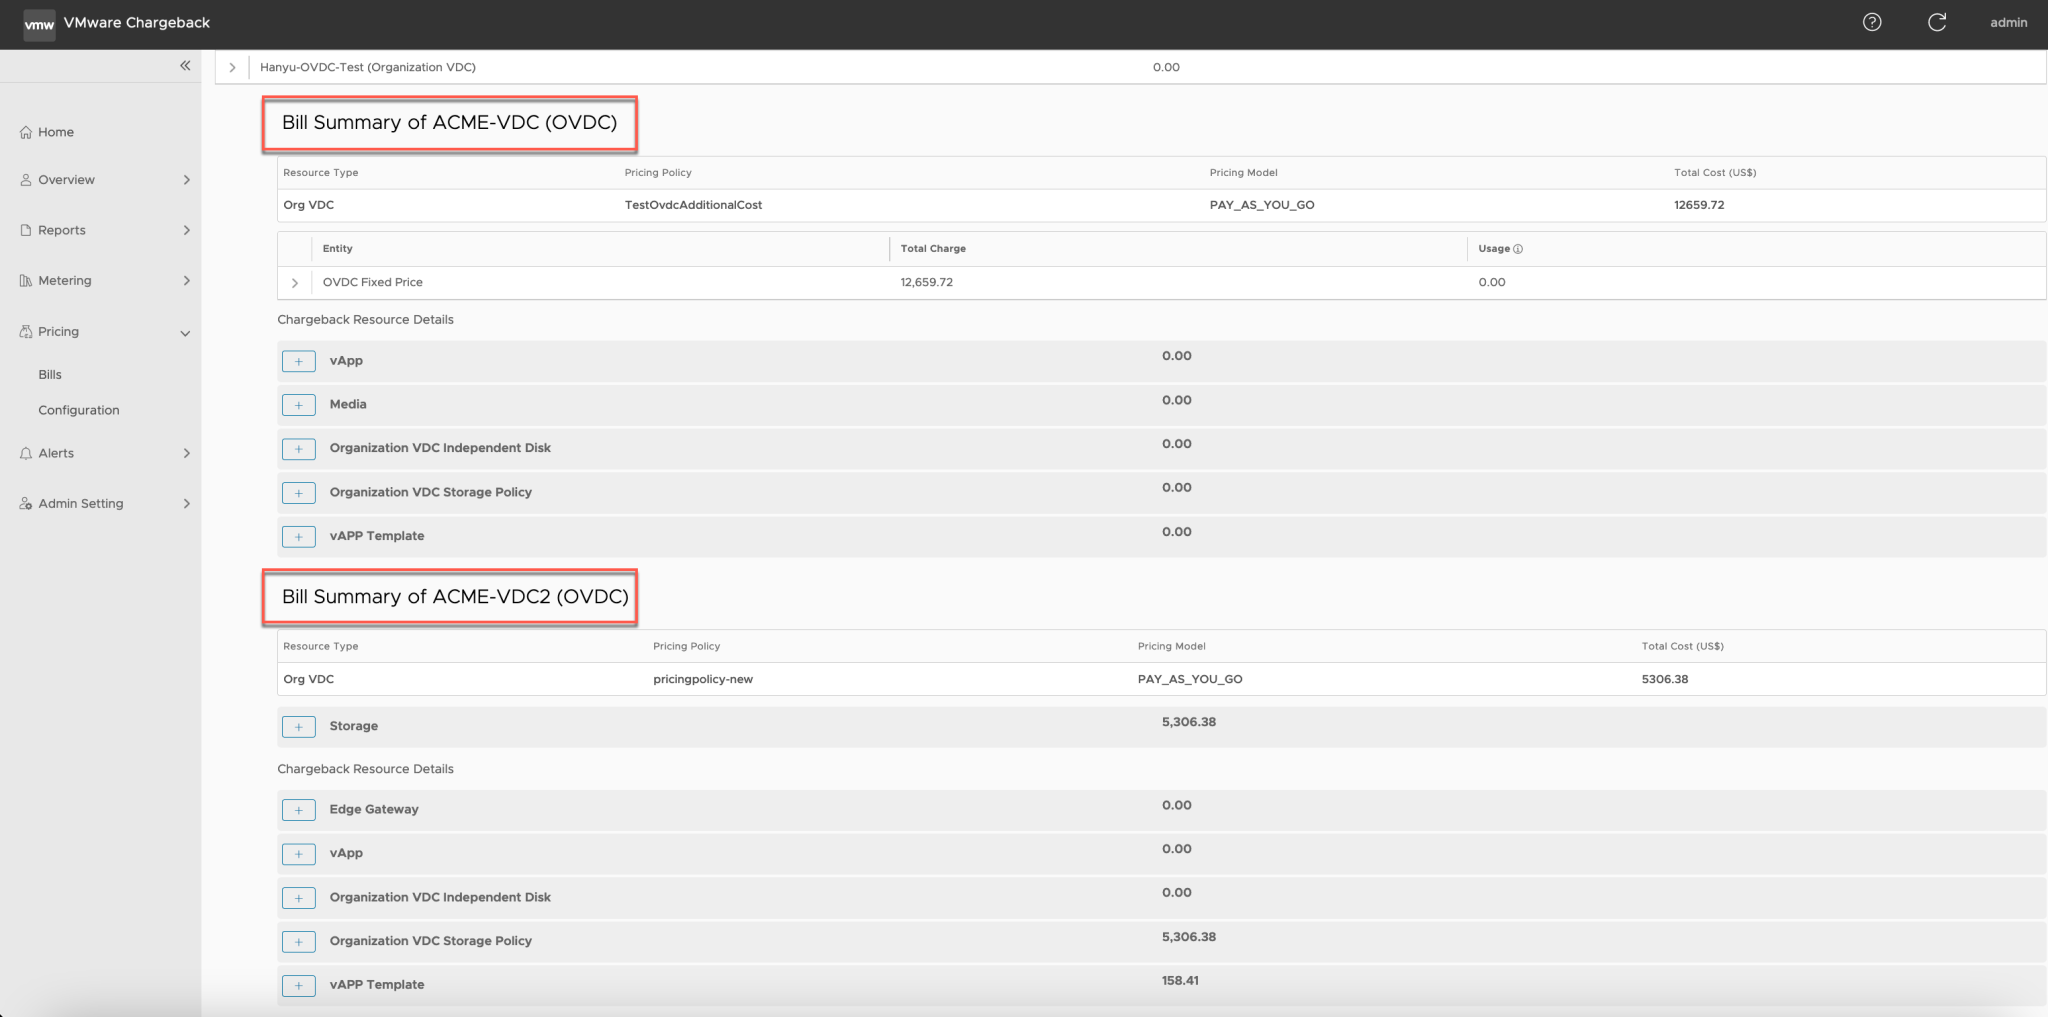Expand the vApp chargeback resource row
Image resolution: width=2048 pixels, height=1017 pixels.
point(298,360)
